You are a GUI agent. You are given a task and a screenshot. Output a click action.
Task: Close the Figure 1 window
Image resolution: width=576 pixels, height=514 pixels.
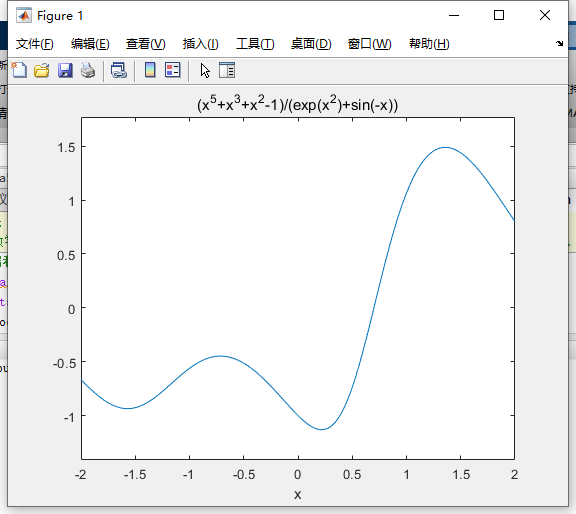click(545, 15)
